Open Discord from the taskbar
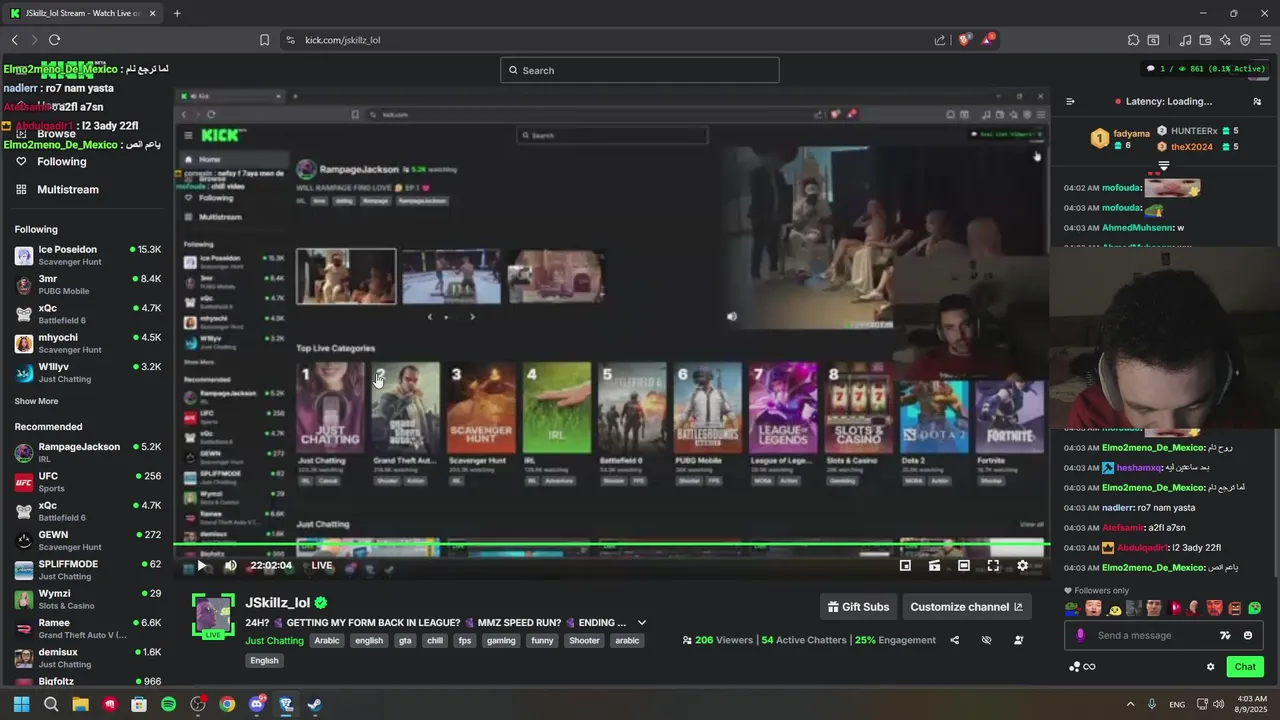 256,704
